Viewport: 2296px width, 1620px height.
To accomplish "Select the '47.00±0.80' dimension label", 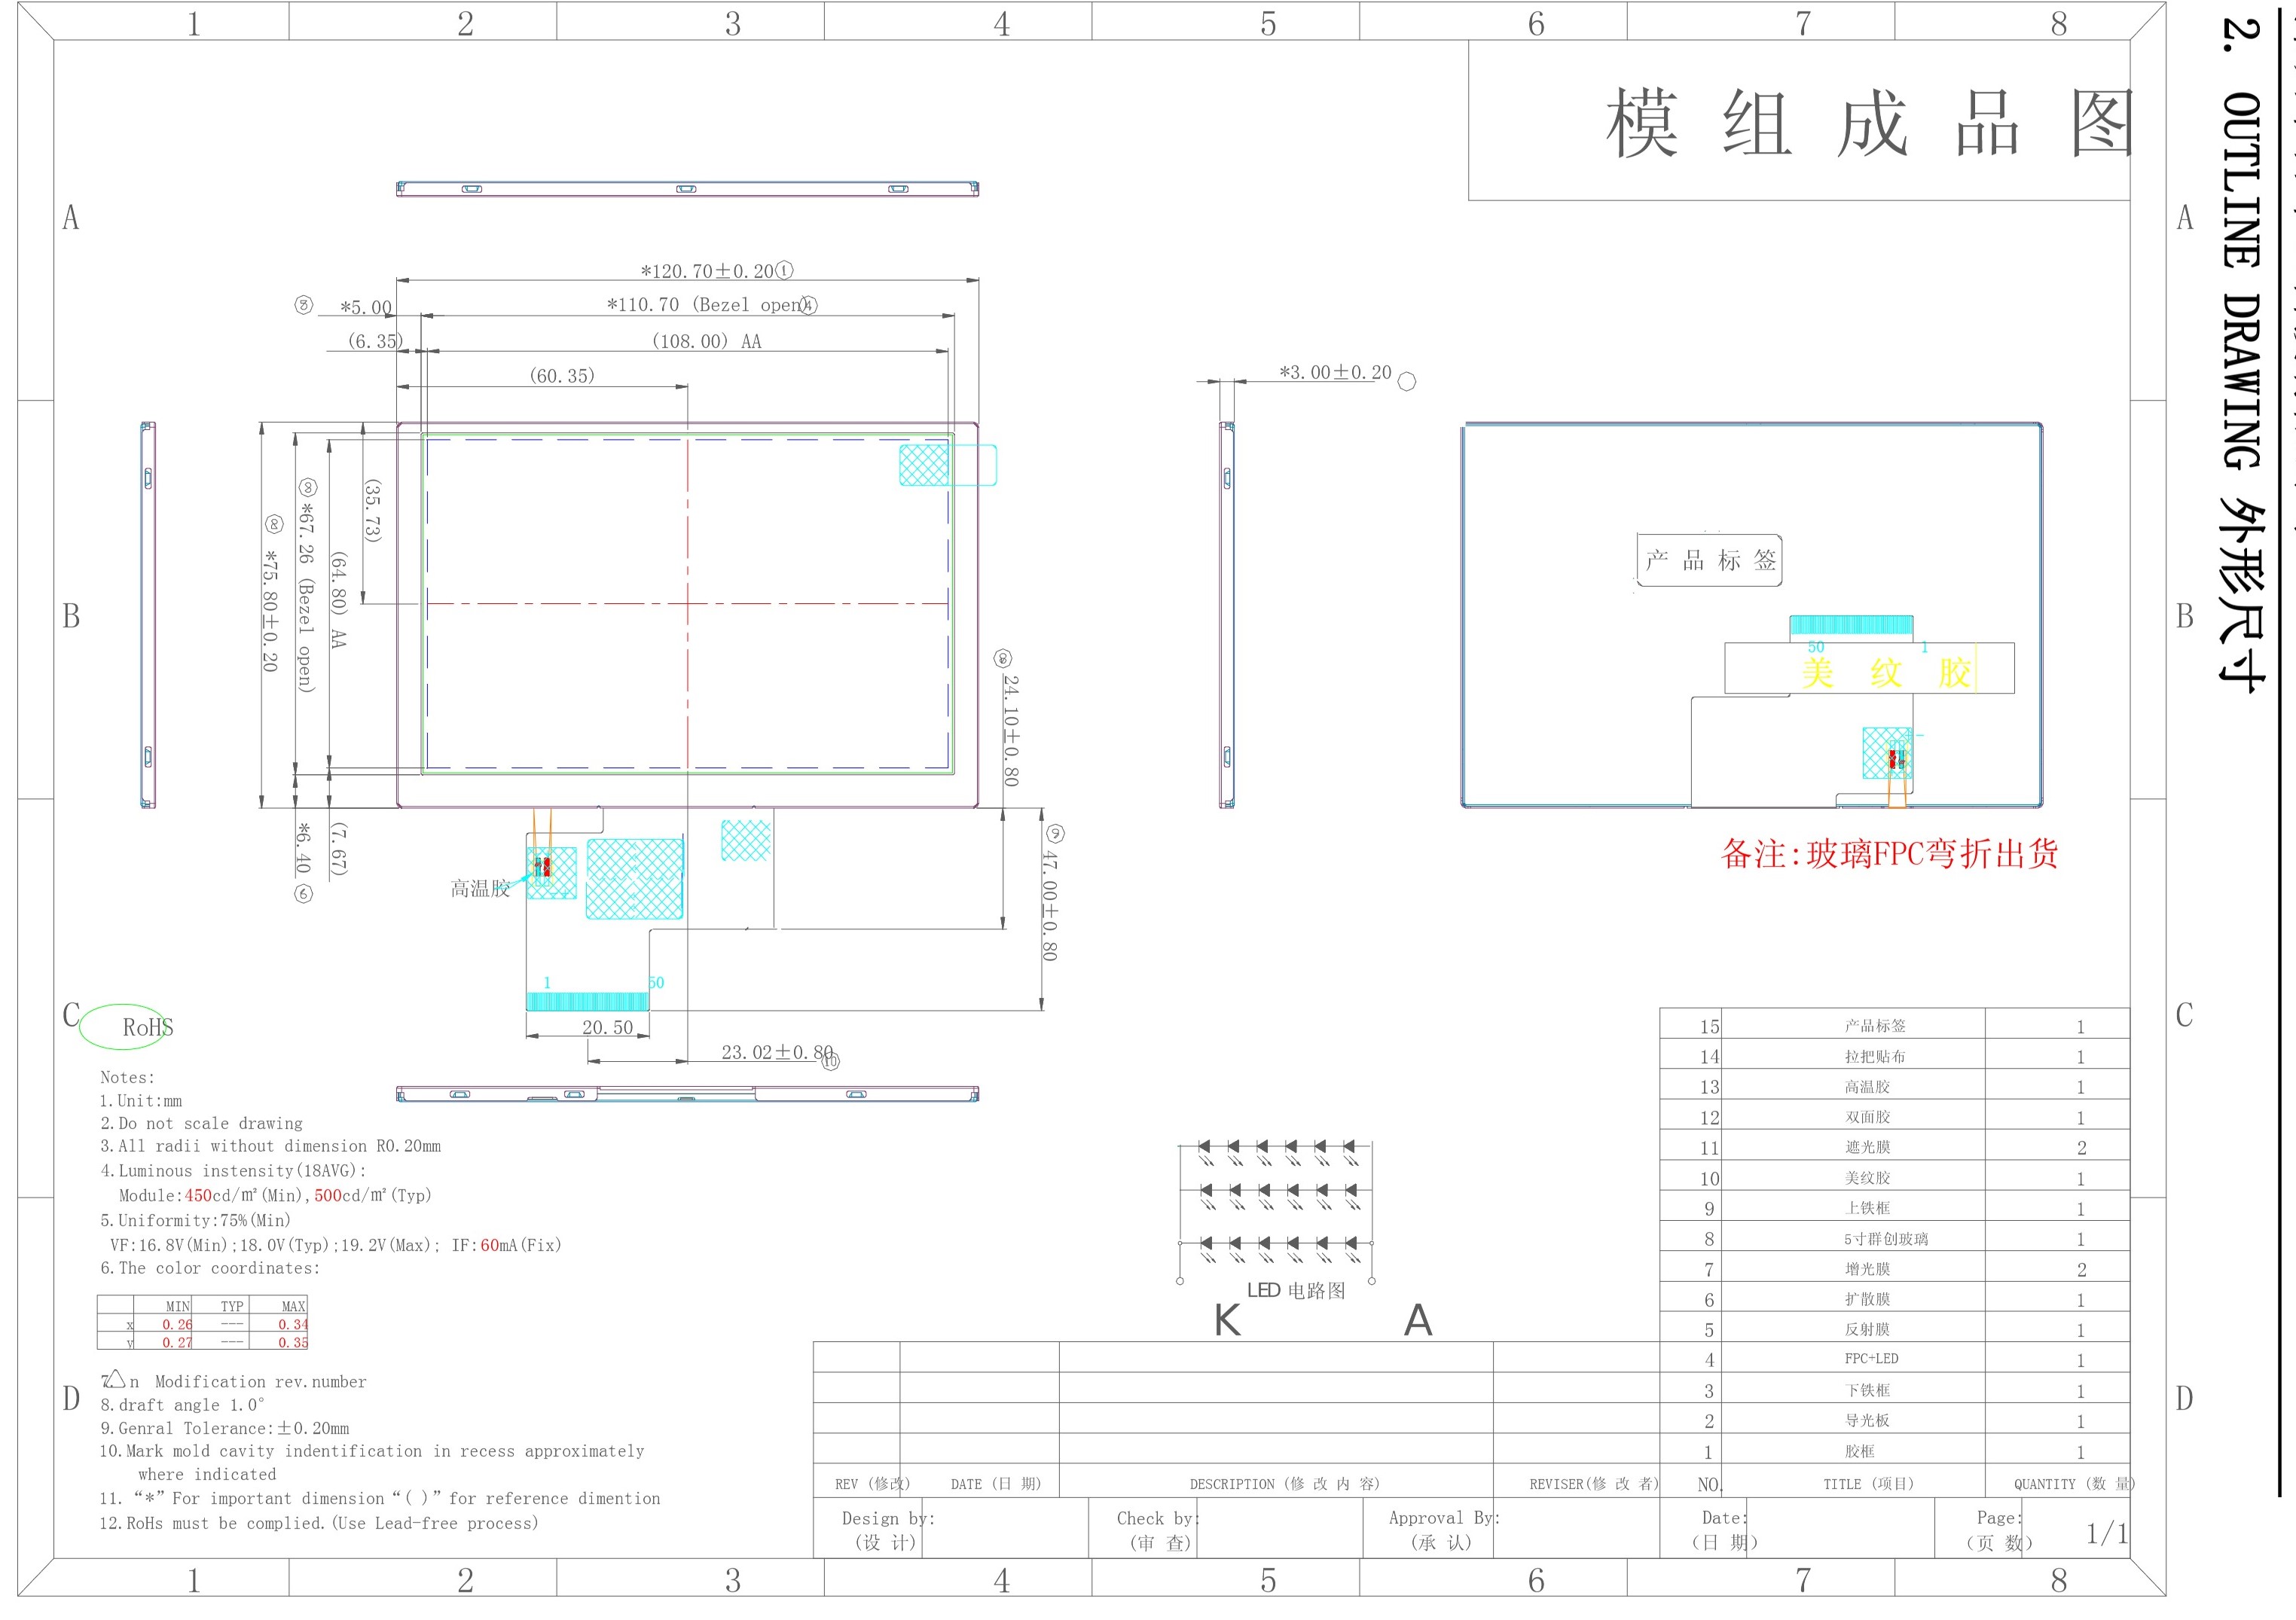I will pyautogui.click(x=1049, y=906).
